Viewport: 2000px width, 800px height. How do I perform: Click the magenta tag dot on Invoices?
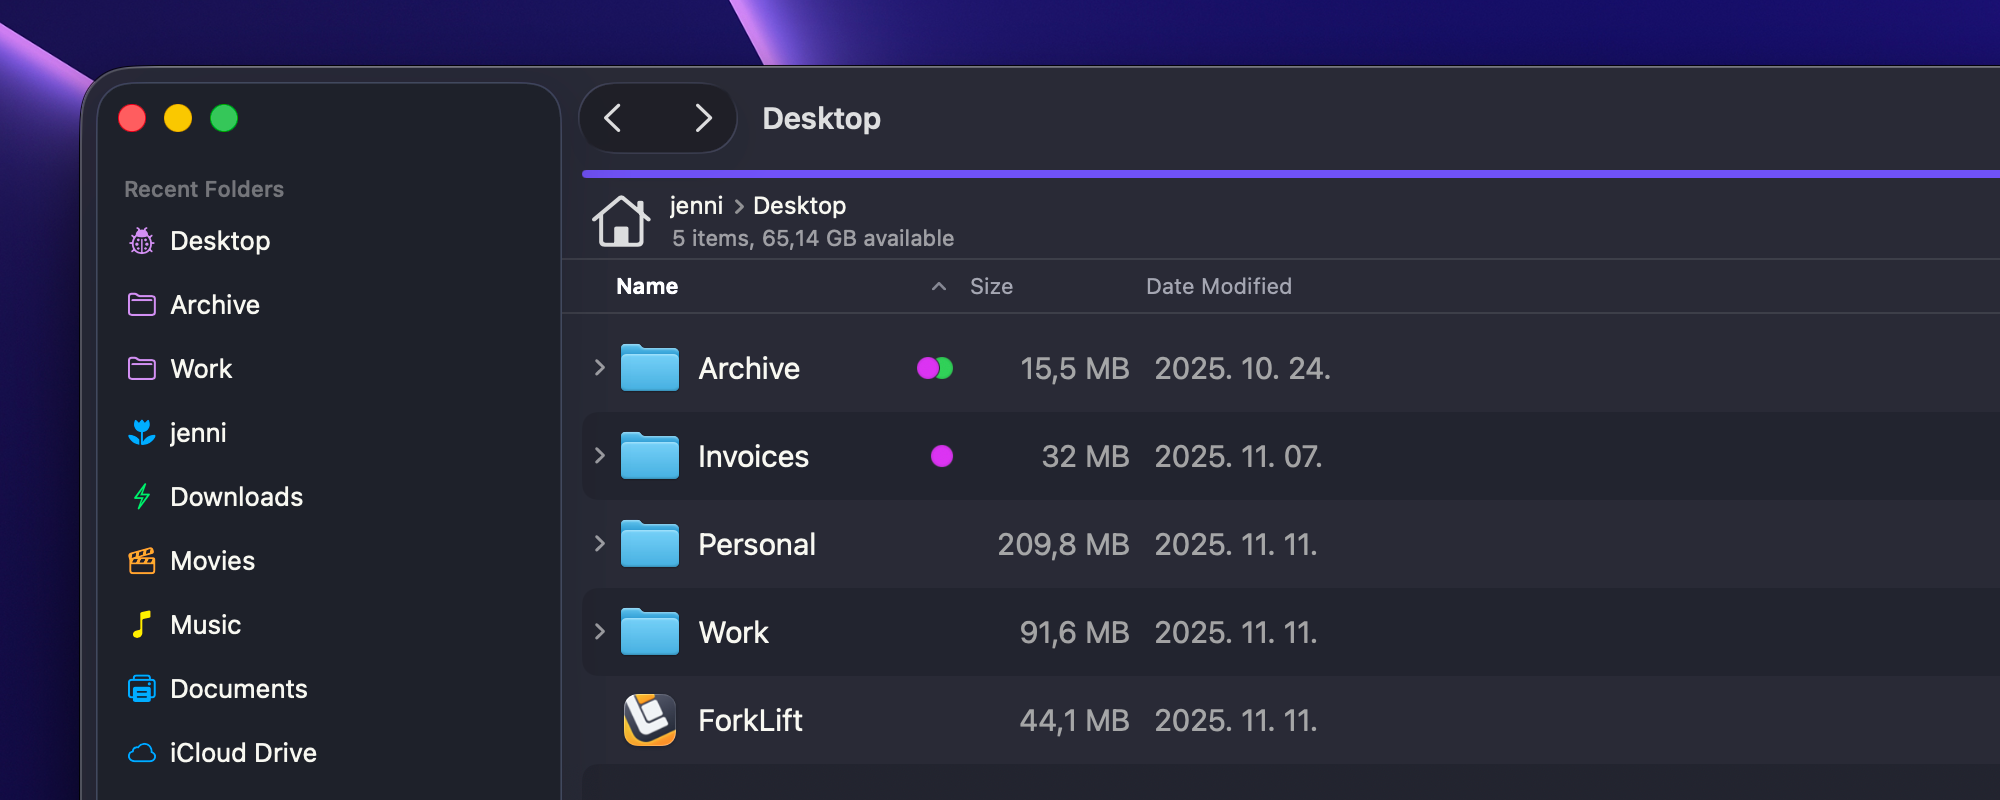point(942,456)
